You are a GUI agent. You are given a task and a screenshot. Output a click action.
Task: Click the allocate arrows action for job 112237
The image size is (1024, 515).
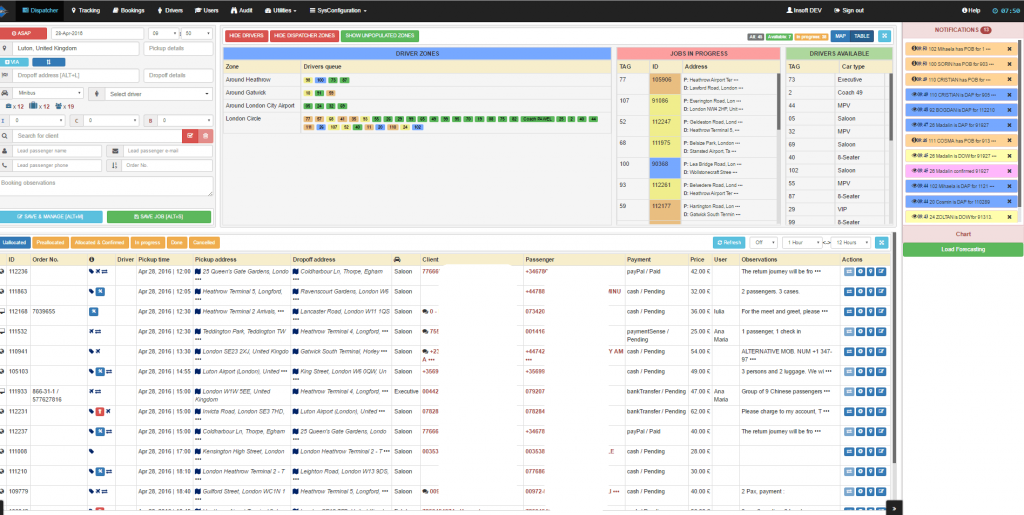850,431
